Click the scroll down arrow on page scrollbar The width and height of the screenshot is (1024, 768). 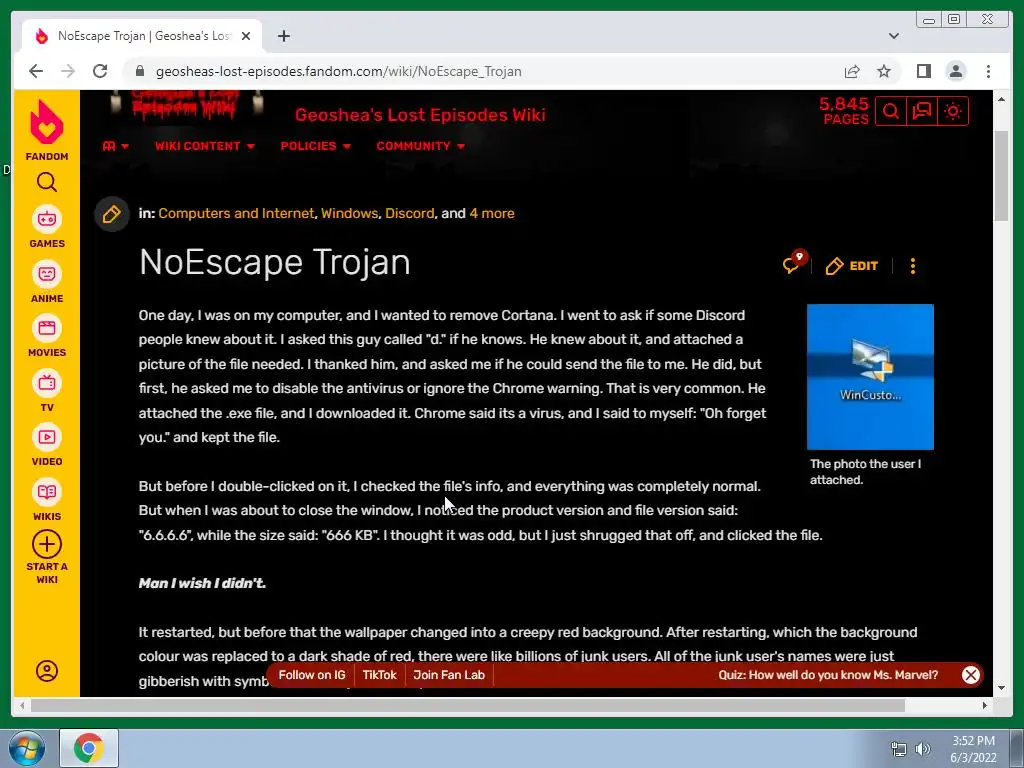coord(1001,688)
